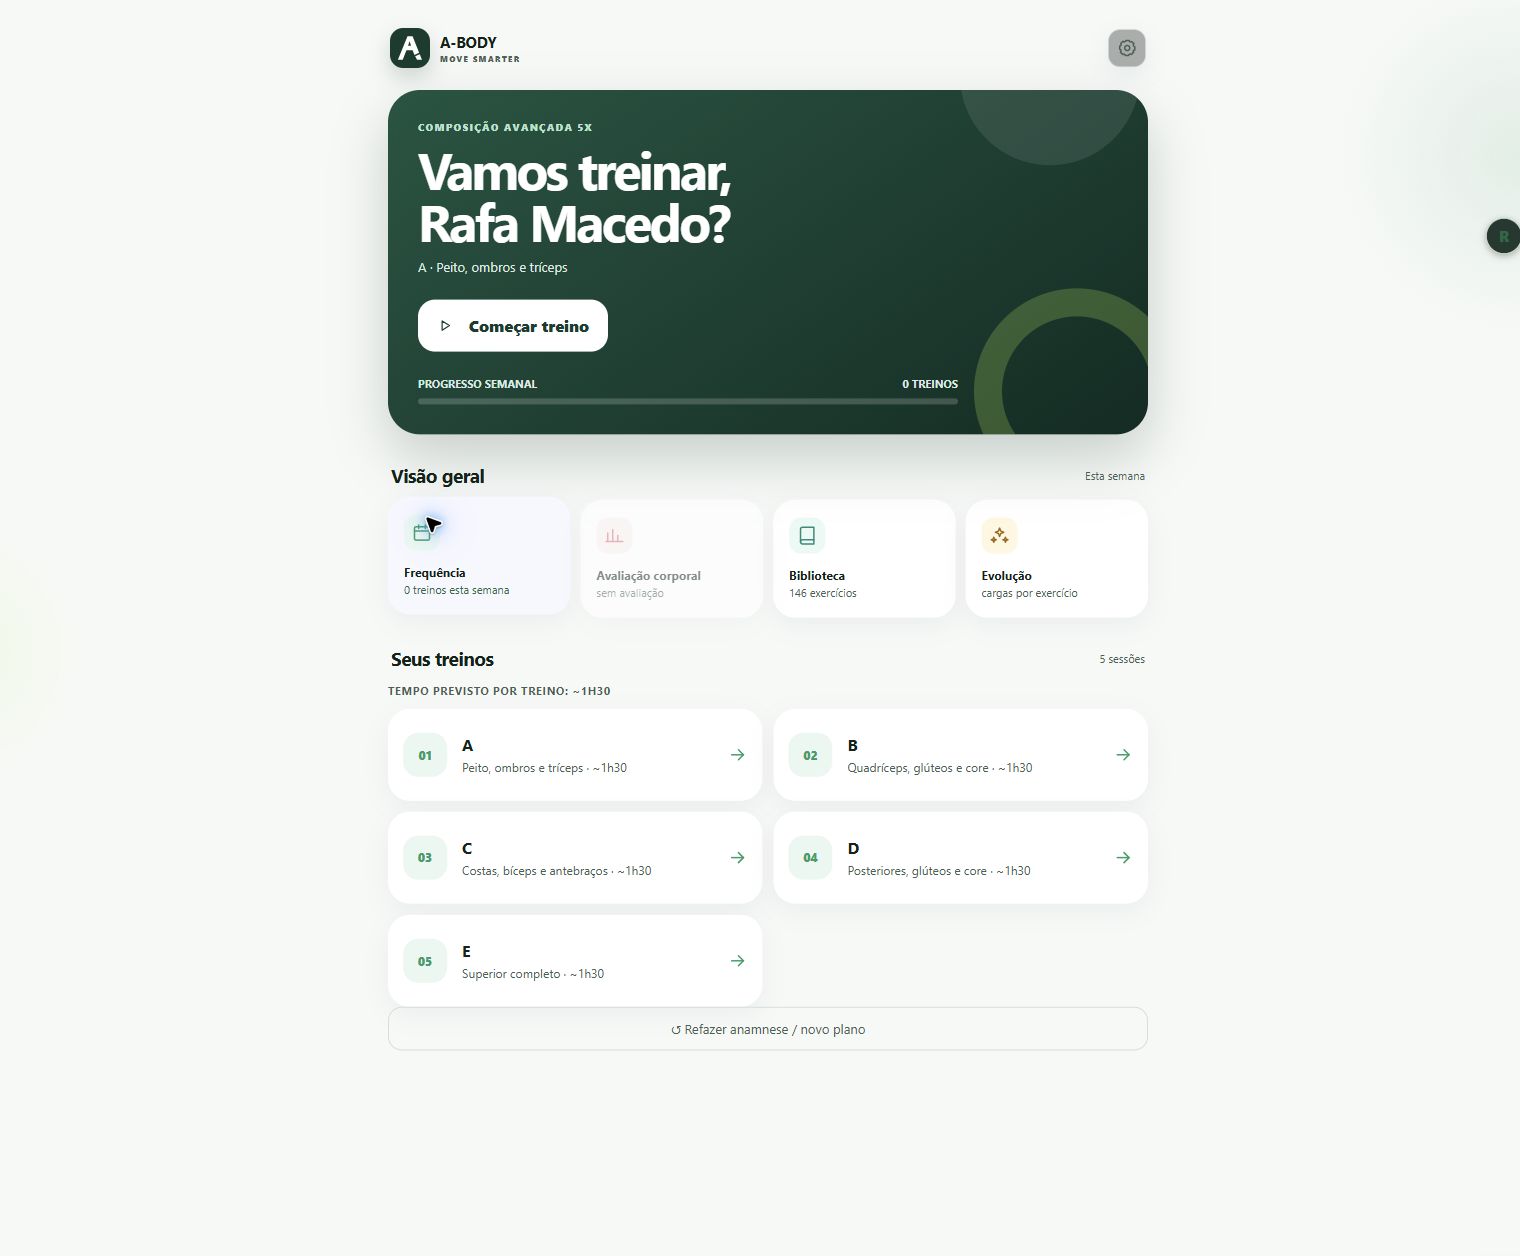Click the 02 badge of workout B
This screenshot has width=1520, height=1256.
[810, 755]
